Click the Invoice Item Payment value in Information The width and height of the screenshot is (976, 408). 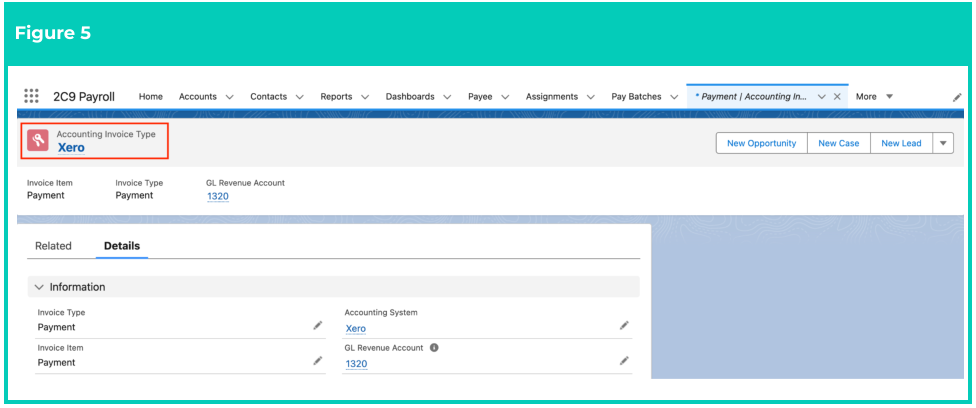(x=56, y=363)
